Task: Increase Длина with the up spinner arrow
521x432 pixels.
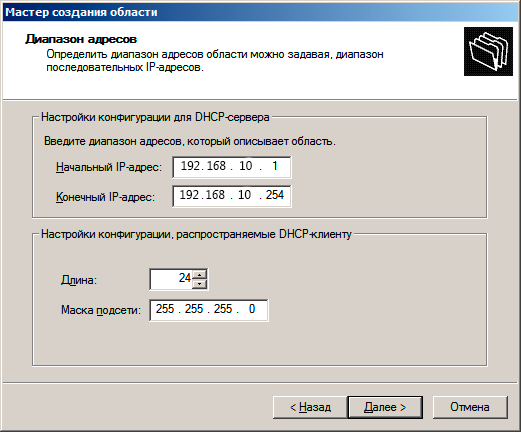Action: point(200,275)
